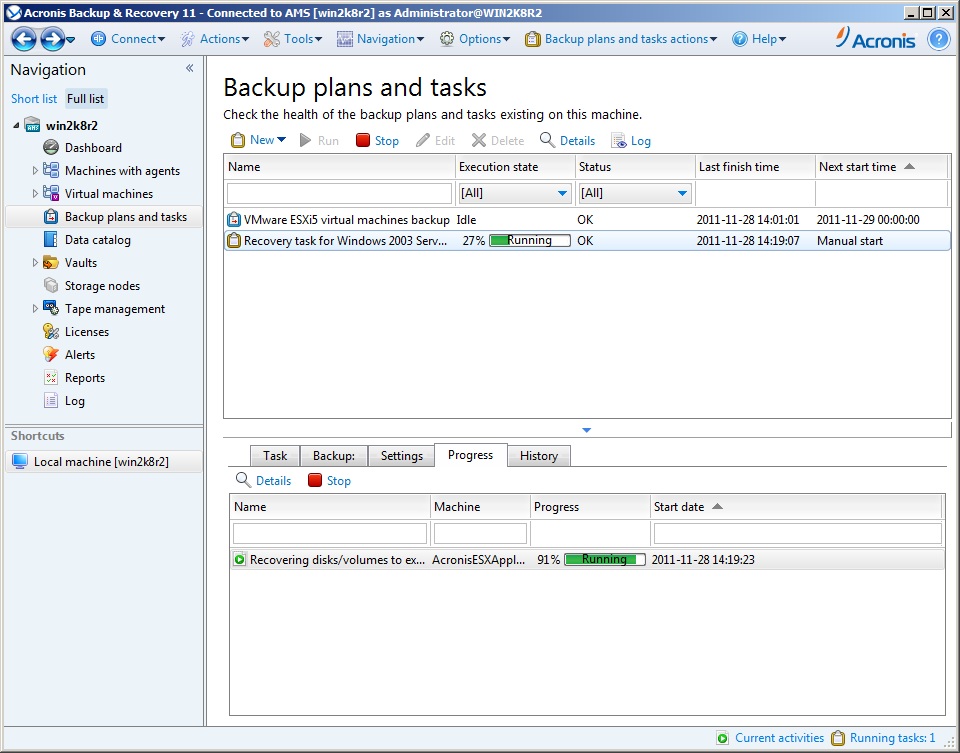Expand the Virtual machines node

pyautogui.click(x=35, y=193)
